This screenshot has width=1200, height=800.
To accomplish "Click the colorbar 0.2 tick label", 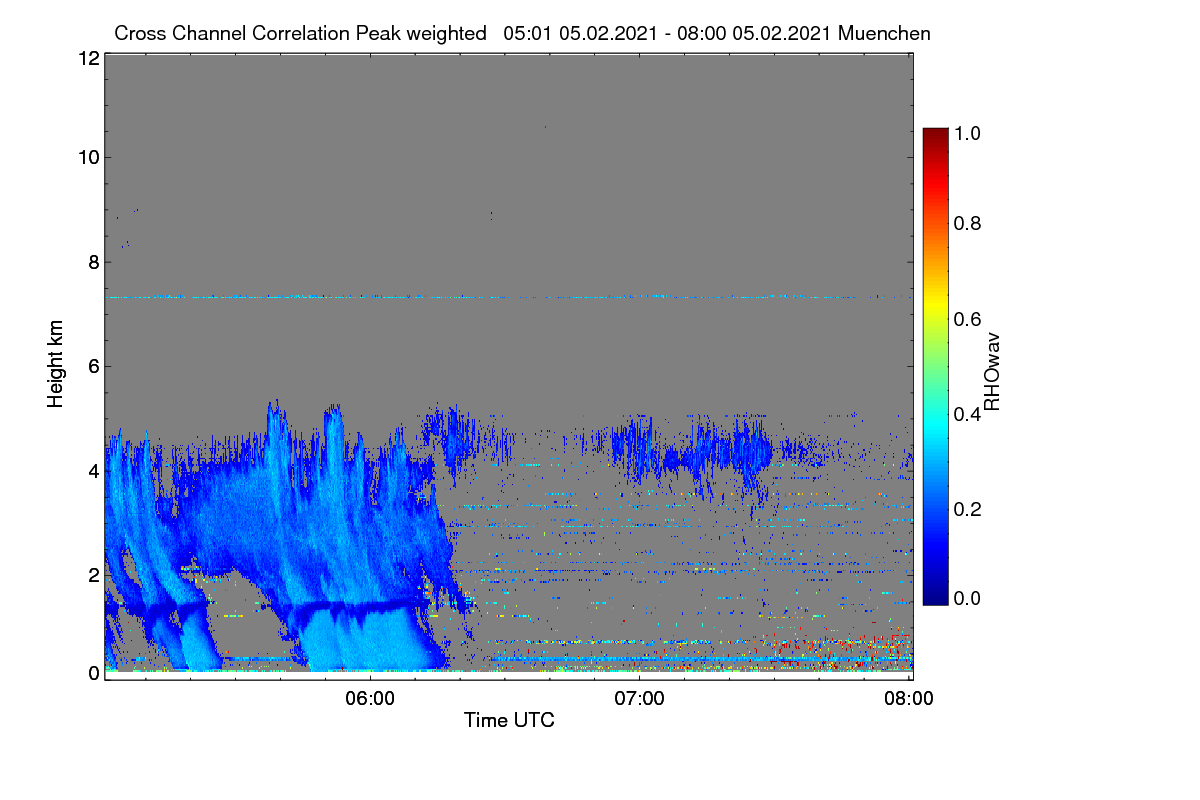I will [971, 509].
